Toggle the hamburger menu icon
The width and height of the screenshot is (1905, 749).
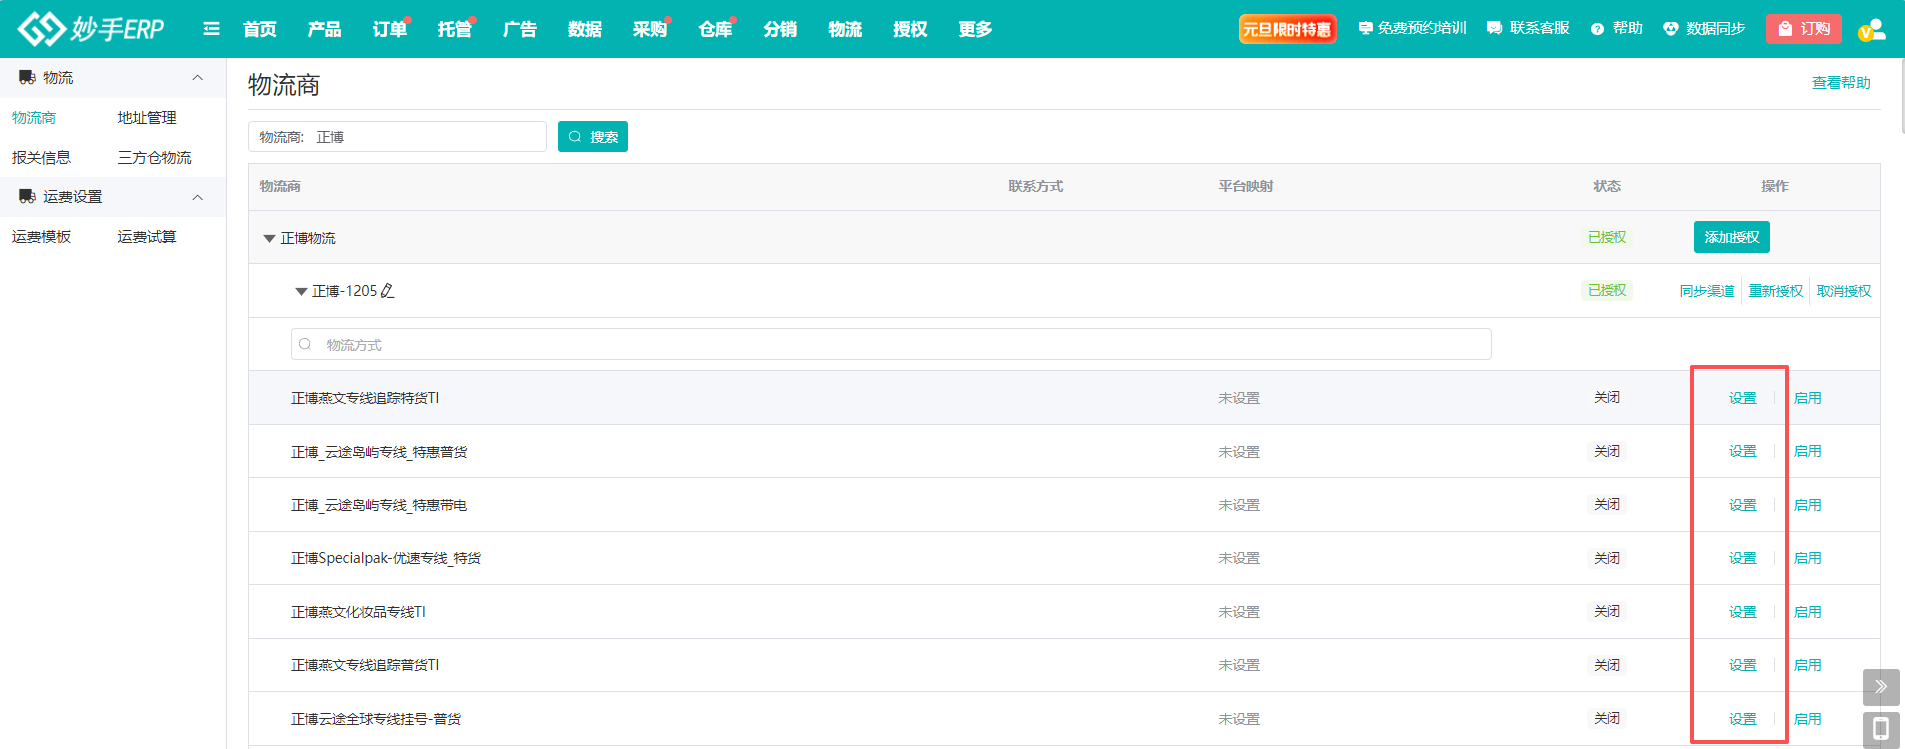pyautogui.click(x=211, y=29)
